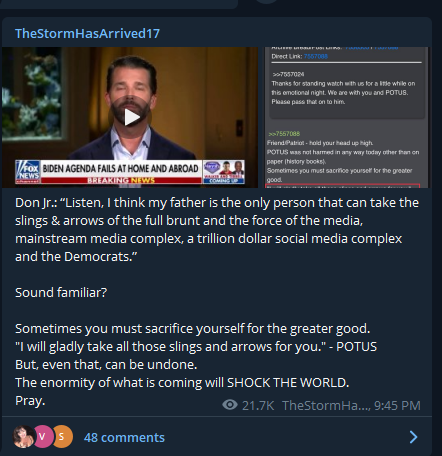
Task: Click the orange S commenter avatar
Action: [x=62, y=437]
